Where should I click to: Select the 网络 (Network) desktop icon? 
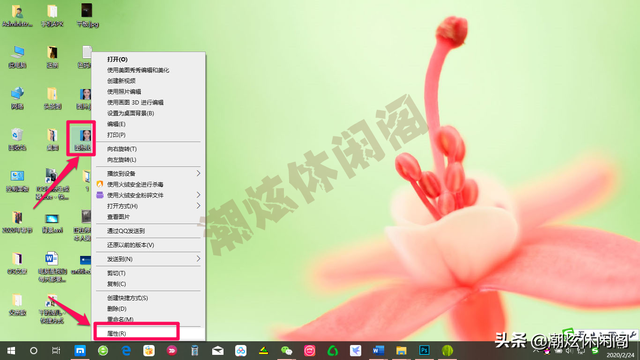coord(17,98)
